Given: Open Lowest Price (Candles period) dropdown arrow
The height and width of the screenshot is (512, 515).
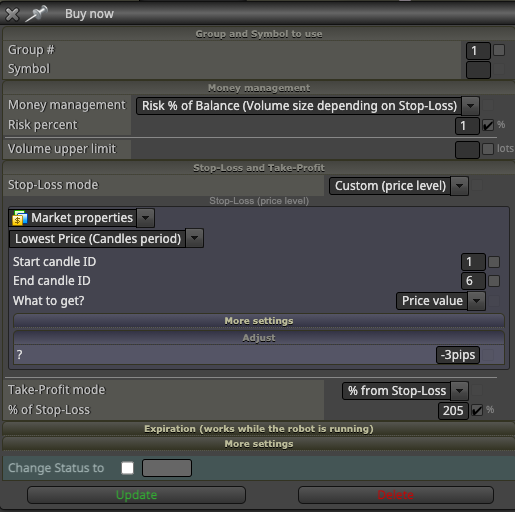Looking at the screenshot, I should click(195, 238).
